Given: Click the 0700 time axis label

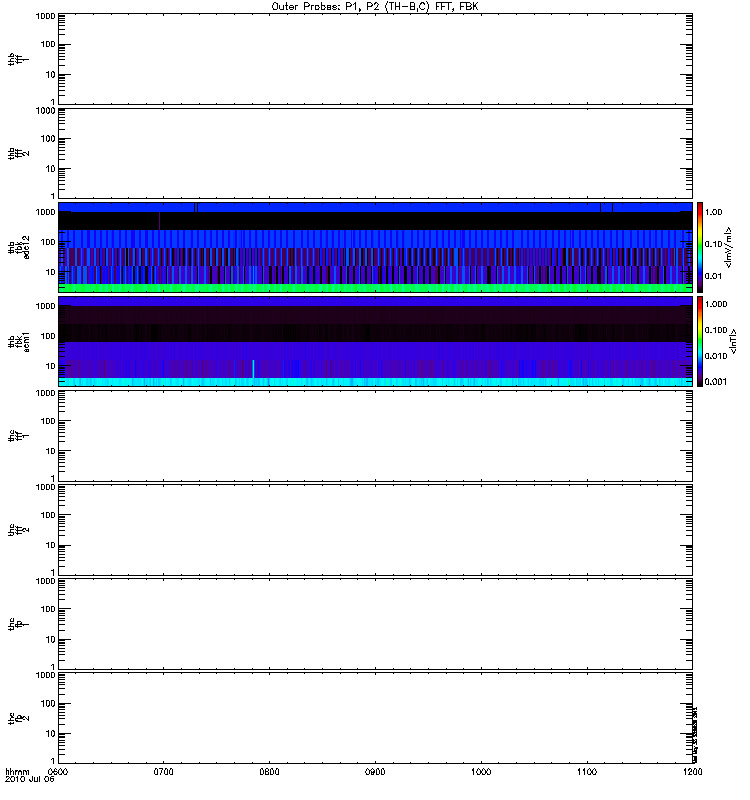Looking at the screenshot, I should pyautogui.click(x=163, y=771).
